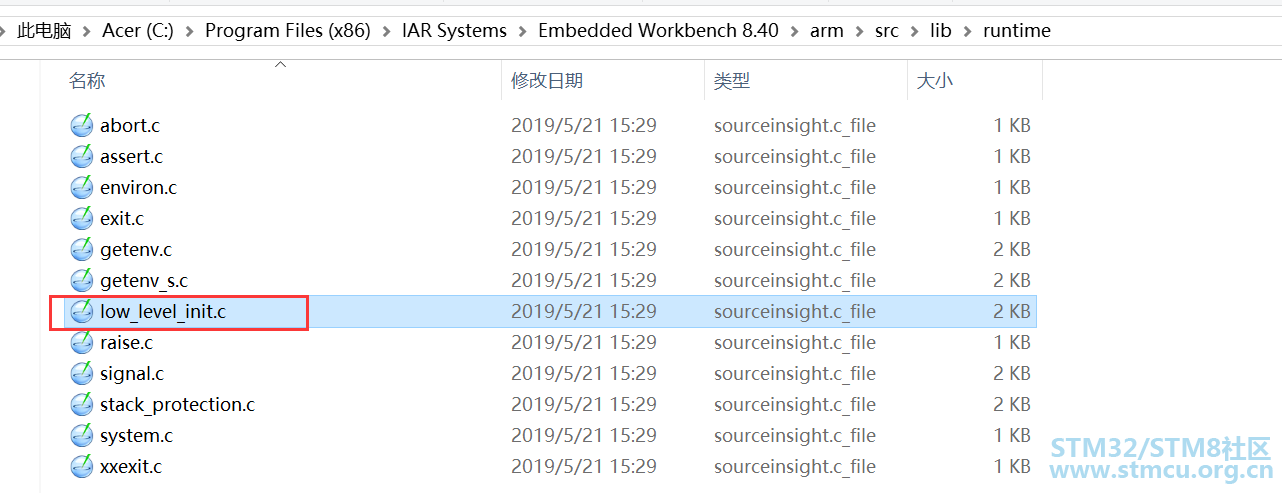Sort files by the 修改日期 column header
The image size is (1282, 493).
[547, 81]
